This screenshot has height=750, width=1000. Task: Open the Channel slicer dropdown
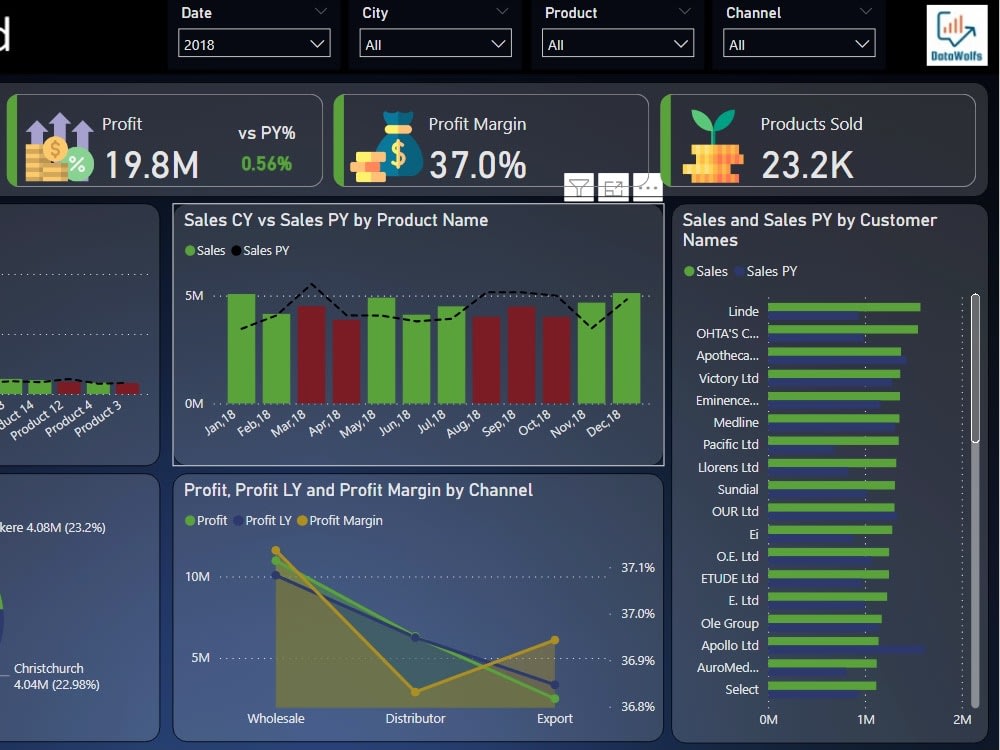coord(798,44)
